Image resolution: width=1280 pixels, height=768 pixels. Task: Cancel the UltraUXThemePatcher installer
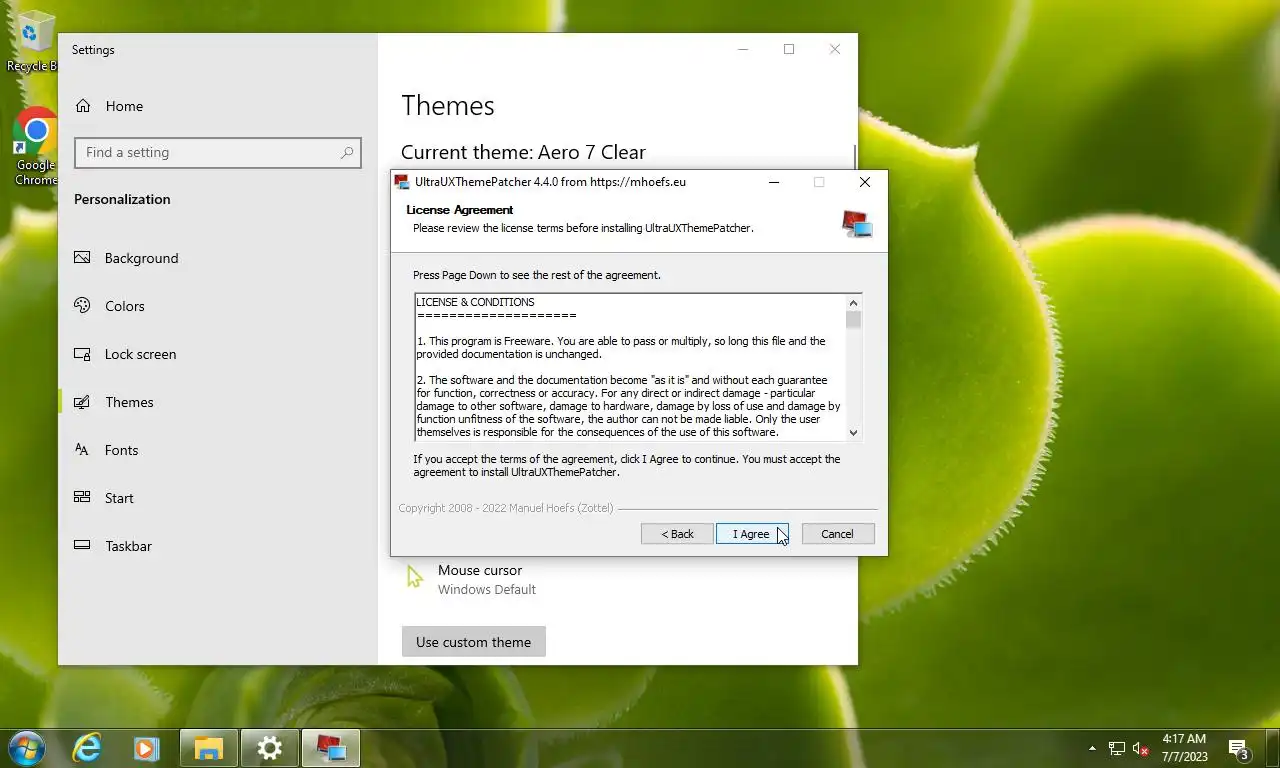point(838,534)
